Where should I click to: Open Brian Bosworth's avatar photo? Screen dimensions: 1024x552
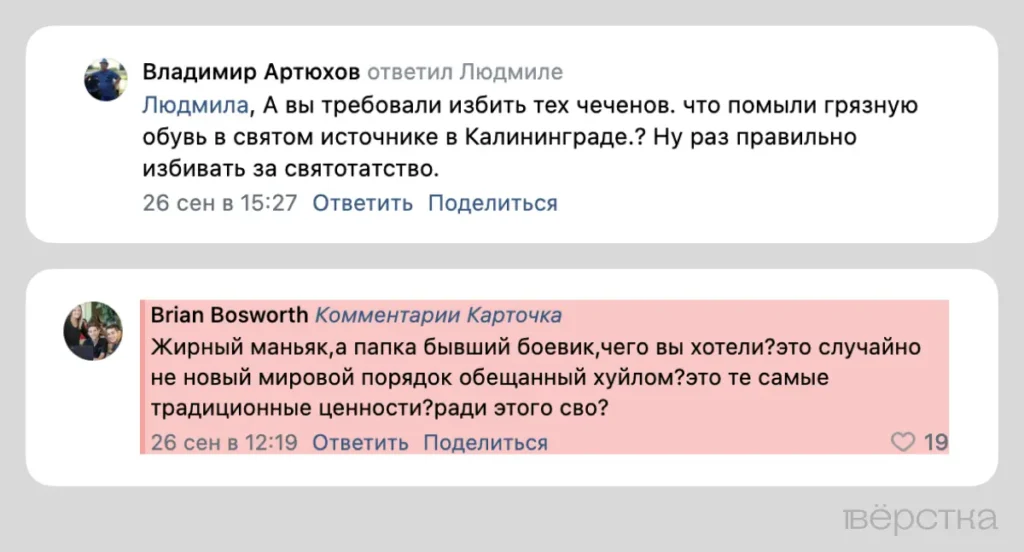point(93,331)
